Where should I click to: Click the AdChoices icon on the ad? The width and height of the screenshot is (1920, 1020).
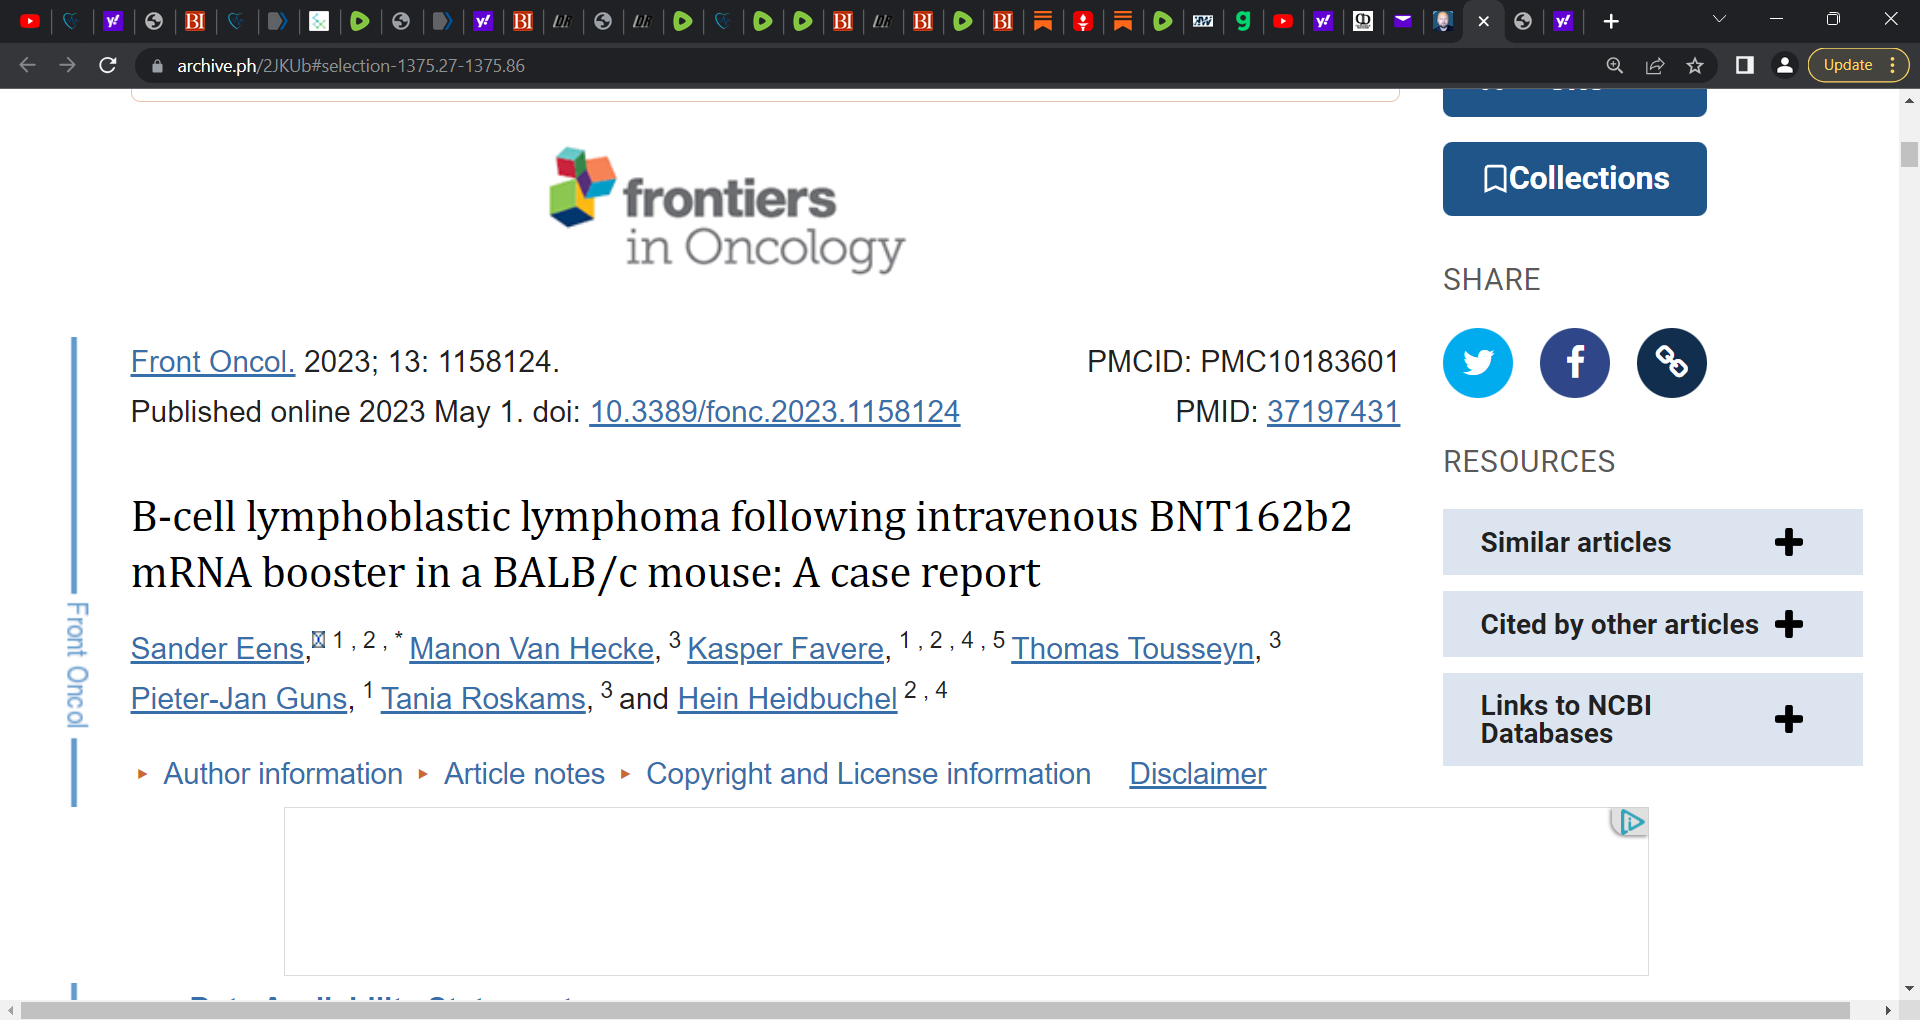(x=1630, y=822)
